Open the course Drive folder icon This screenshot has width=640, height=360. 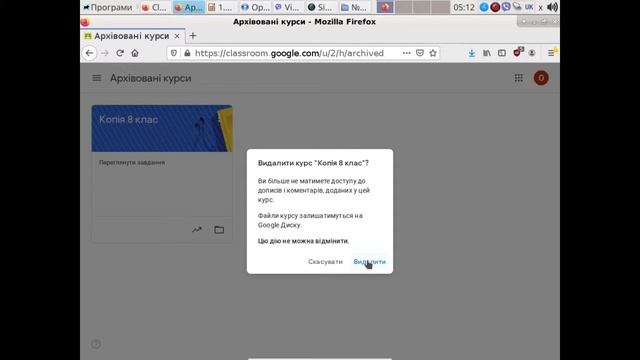219,229
